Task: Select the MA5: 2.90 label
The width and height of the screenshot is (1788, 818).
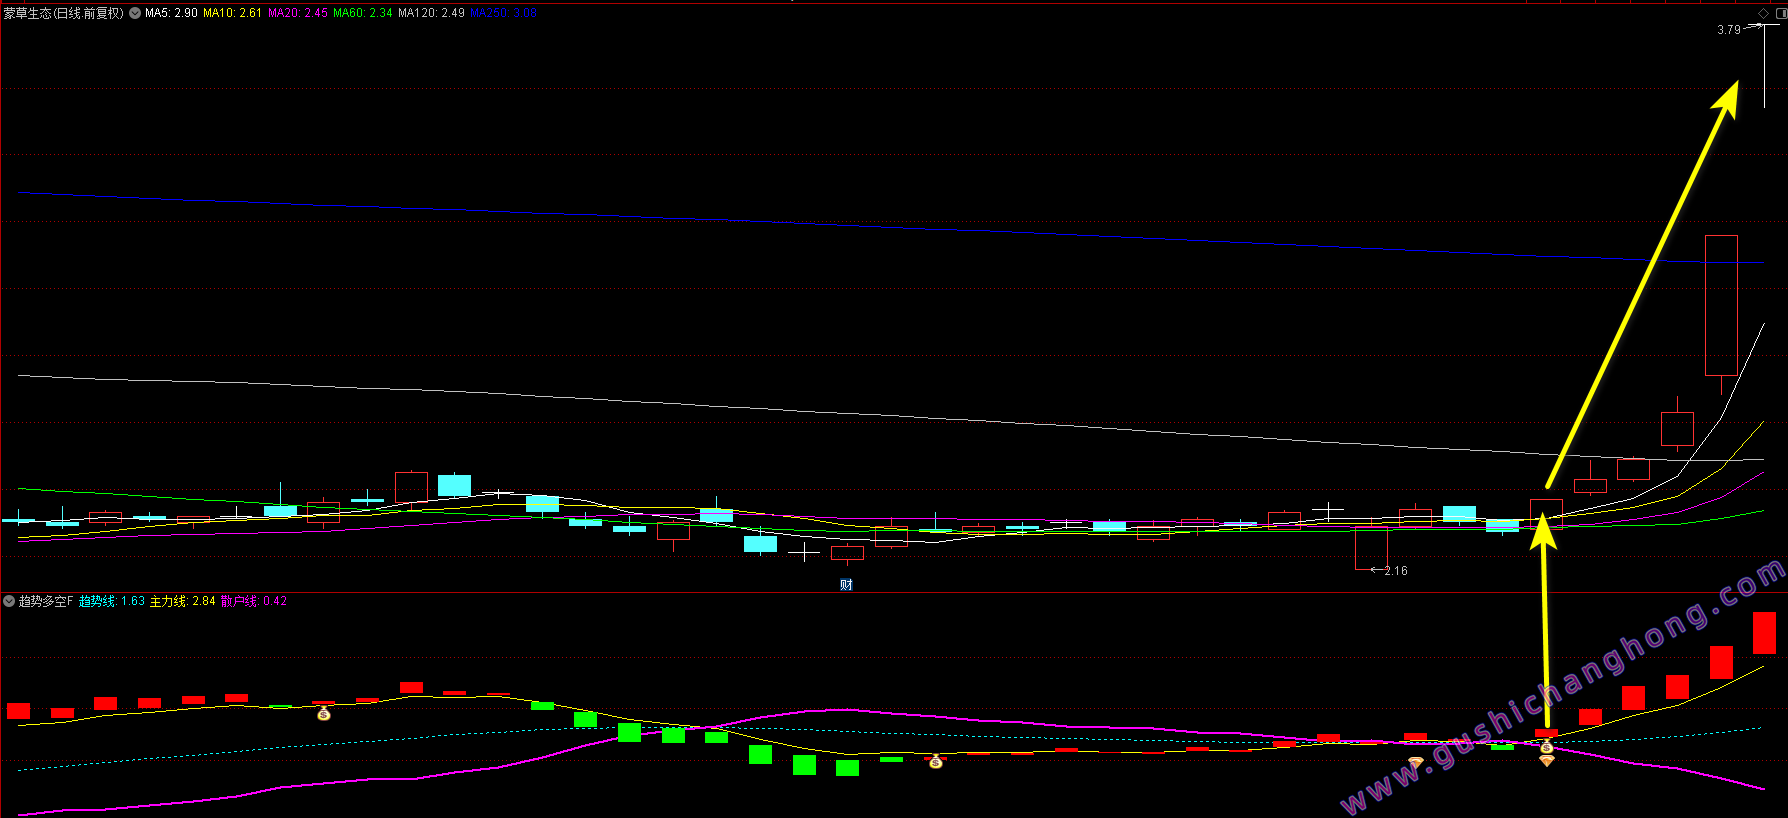Action: point(171,13)
